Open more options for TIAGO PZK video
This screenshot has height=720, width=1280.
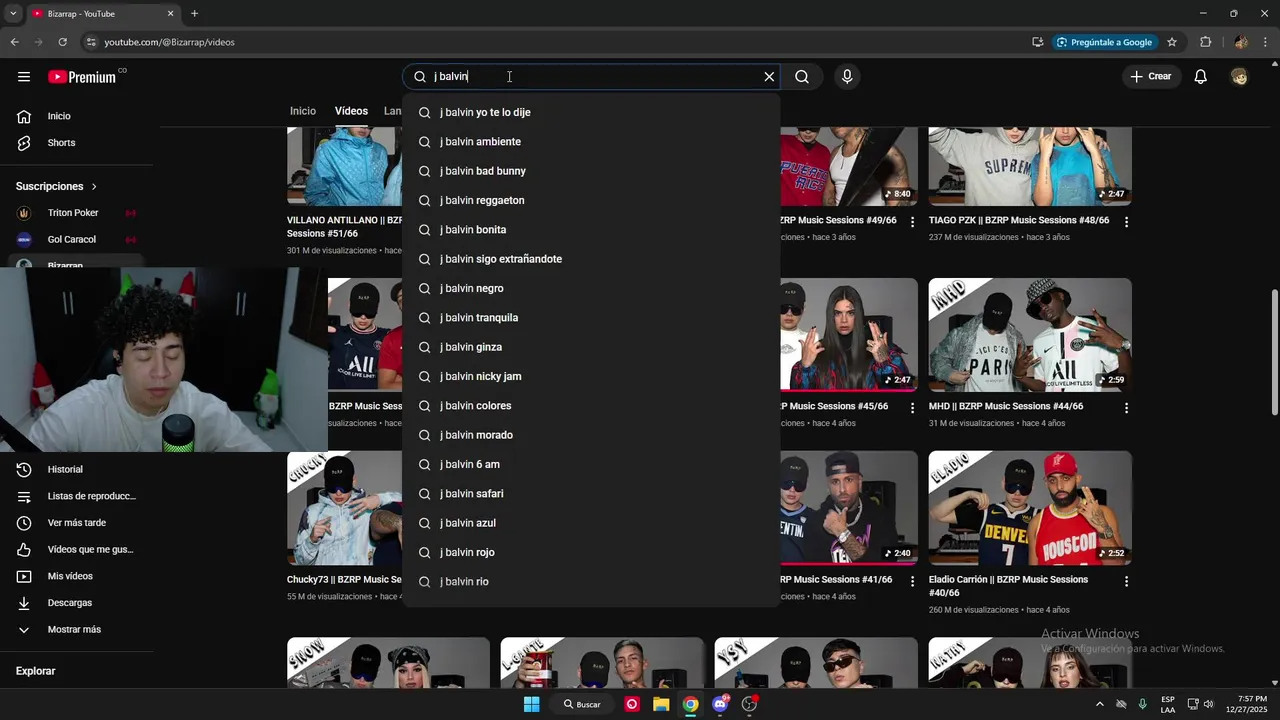click(1126, 222)
